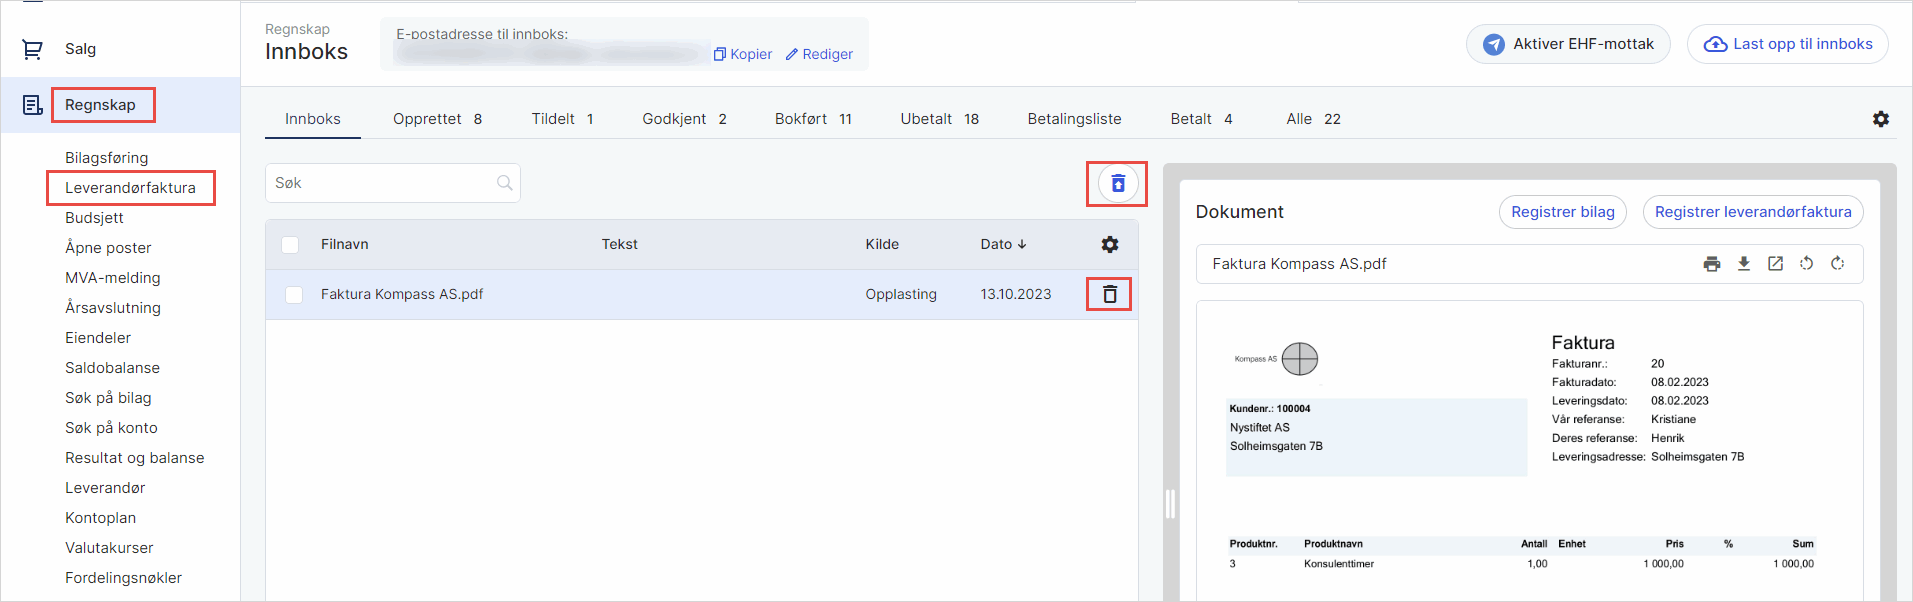Rotate document clockwise
1913x602 pixels.
[x=1837, y=264]
